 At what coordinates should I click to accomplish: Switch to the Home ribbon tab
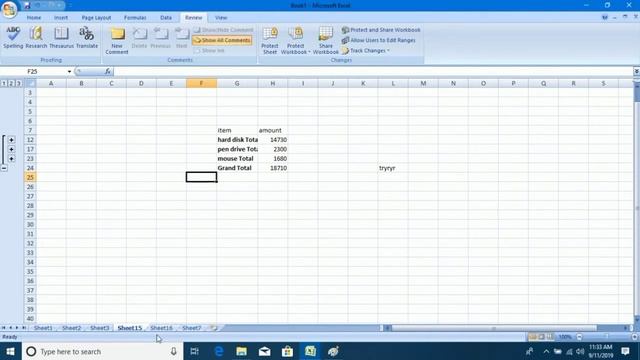click(34, 18)
